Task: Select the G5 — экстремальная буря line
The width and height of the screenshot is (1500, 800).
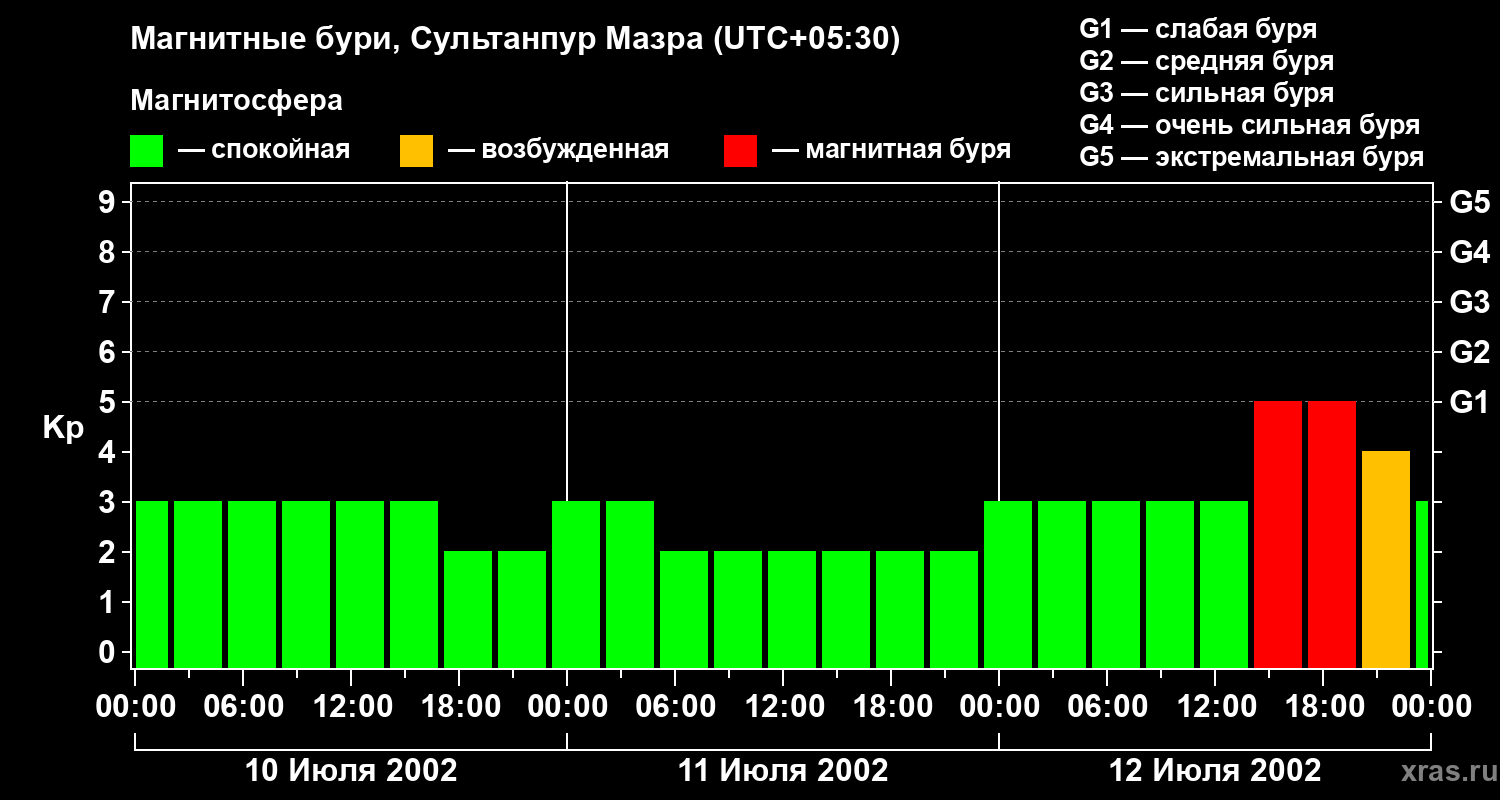Action: pyautogui.click(x=1252, y=157)
